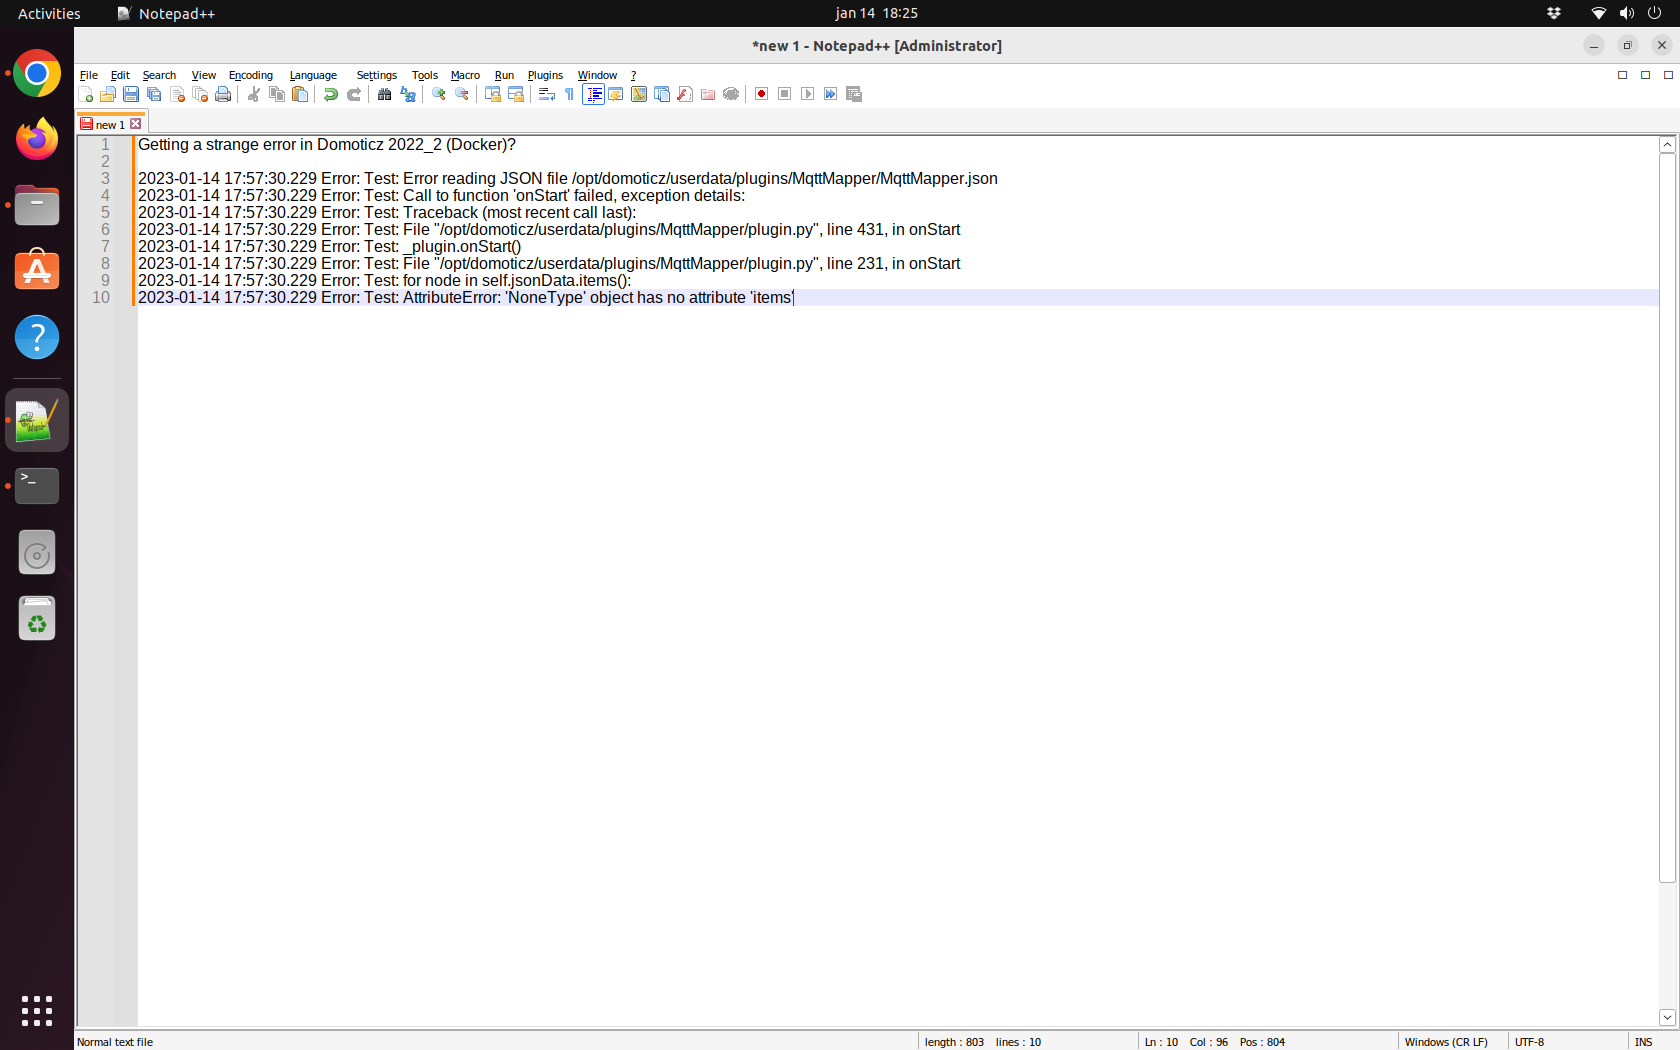Screen dimensions: 1680x1050
Task: Print the document using toolbar icon
Action: tap(223, 94)
